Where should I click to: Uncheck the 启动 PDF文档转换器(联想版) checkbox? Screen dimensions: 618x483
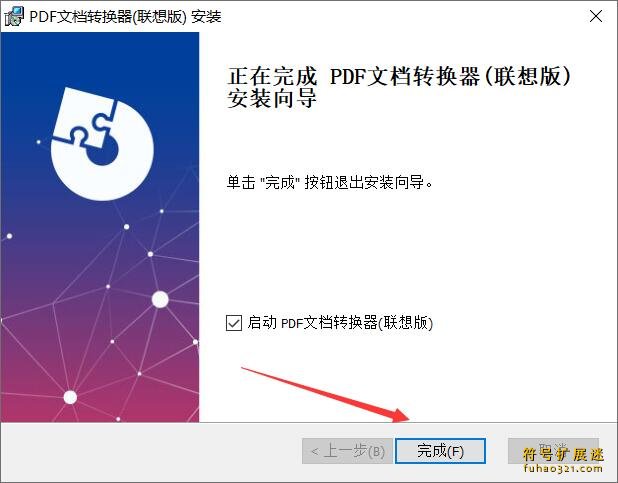click(x=234, y=323)
